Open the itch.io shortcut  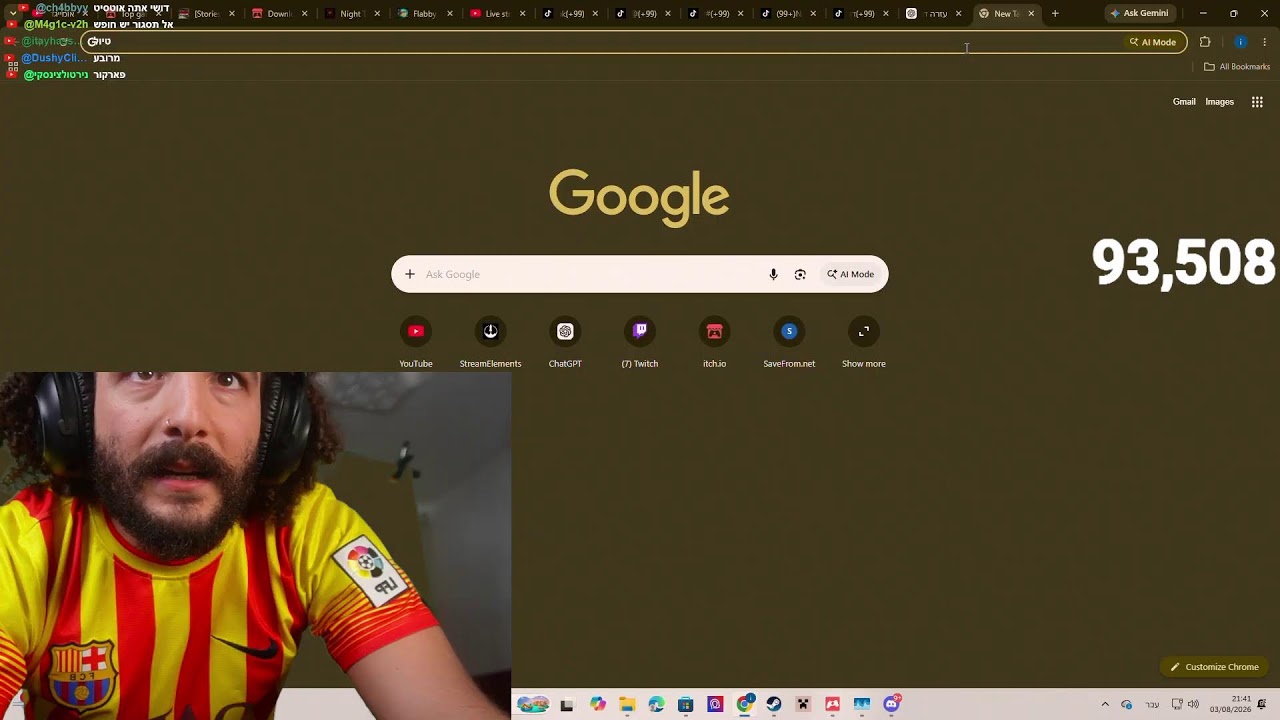(714, 341)
